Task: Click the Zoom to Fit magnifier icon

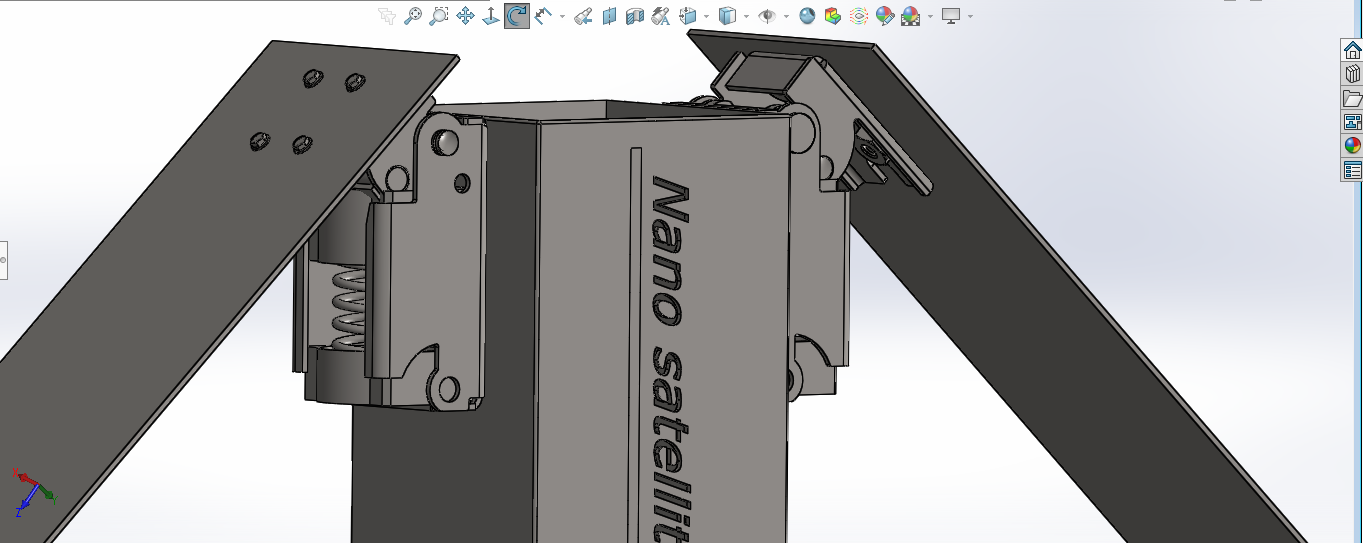Action: (x=413, y=16)
